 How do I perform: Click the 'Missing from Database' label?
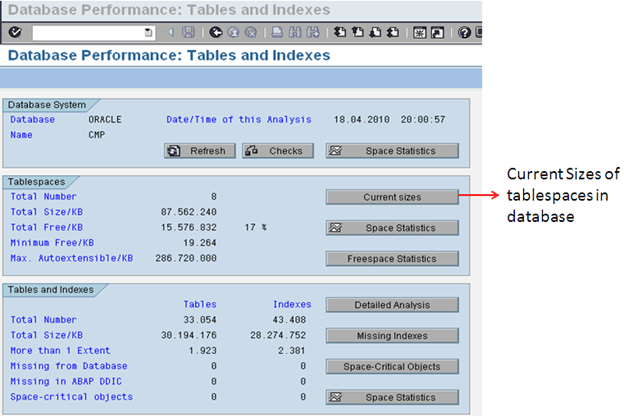[x=69, y=366]
